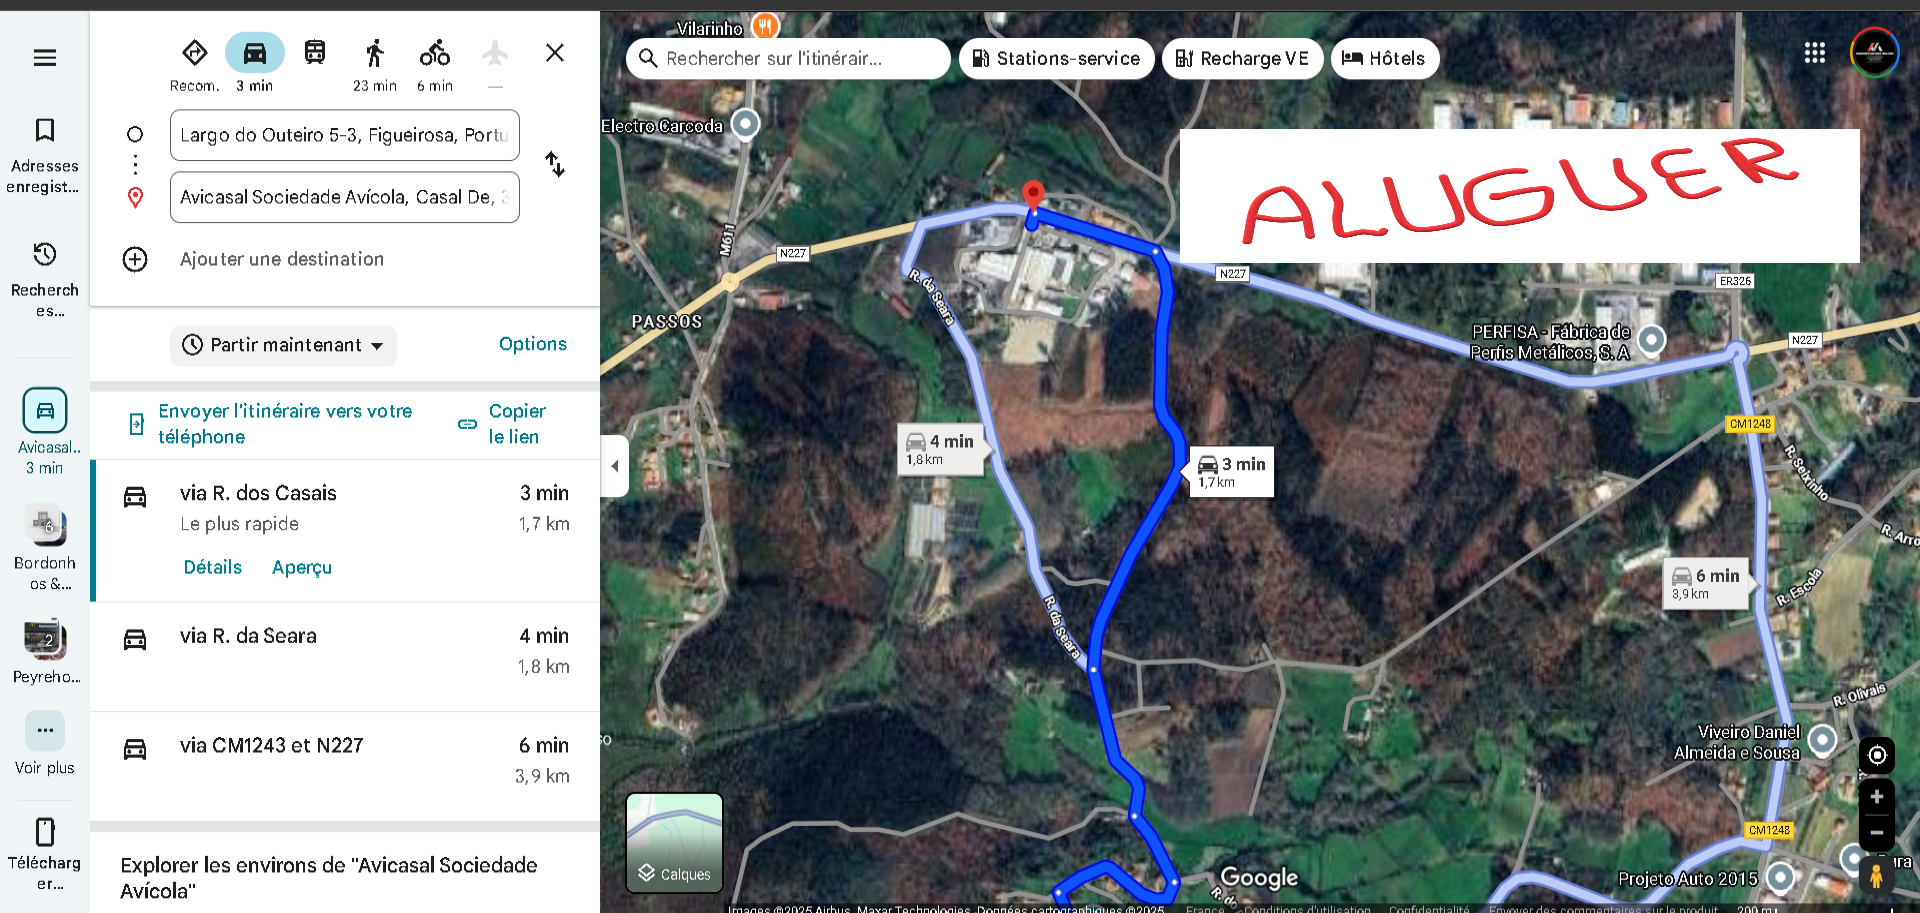
Task: Collapse the side panel arrow
Action: (615, 466)
